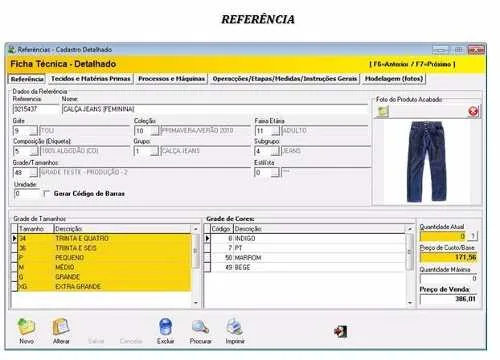Image resolution: width=500 pixels, height=360 pixels.
Task: Click the Código column header in colors grid
Action: click(222, 229)
